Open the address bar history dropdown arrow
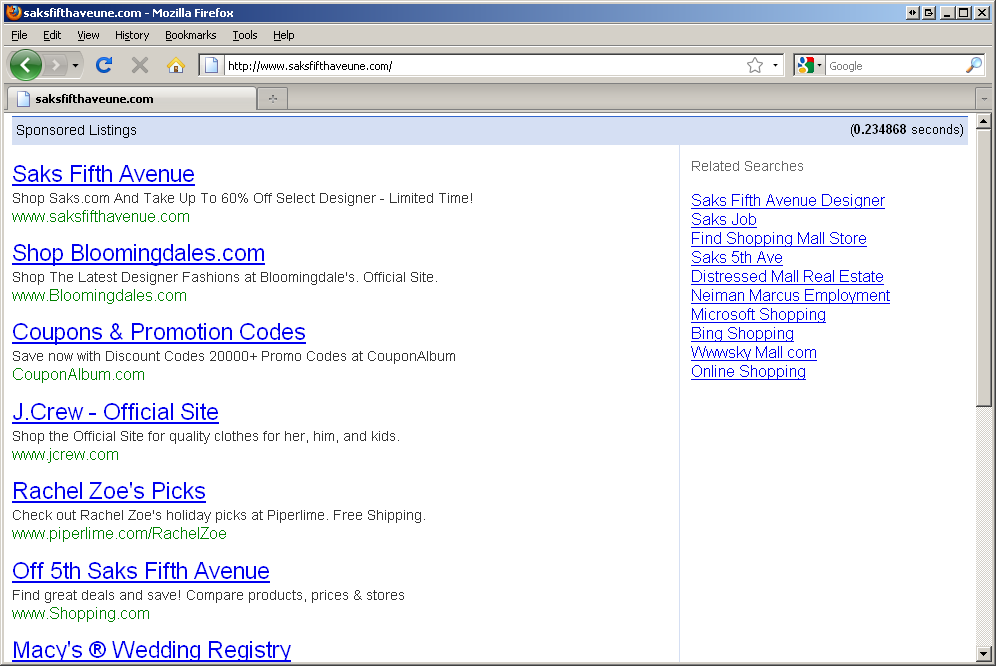This screenshot has height=666, width=996. [775, 65]
